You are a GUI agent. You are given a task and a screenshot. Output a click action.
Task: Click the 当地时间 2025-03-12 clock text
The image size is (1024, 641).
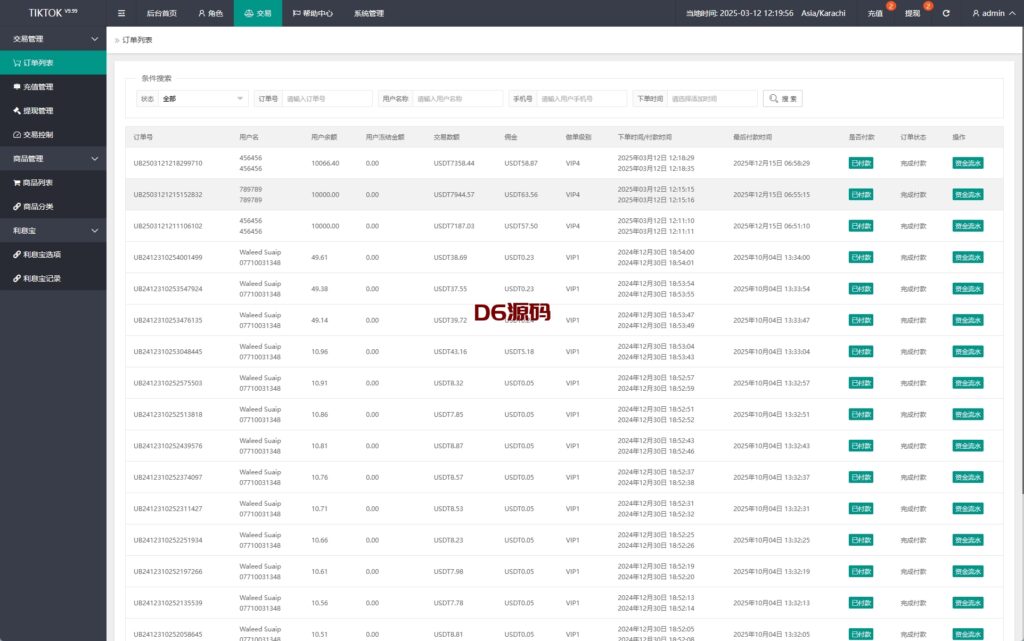739,13
